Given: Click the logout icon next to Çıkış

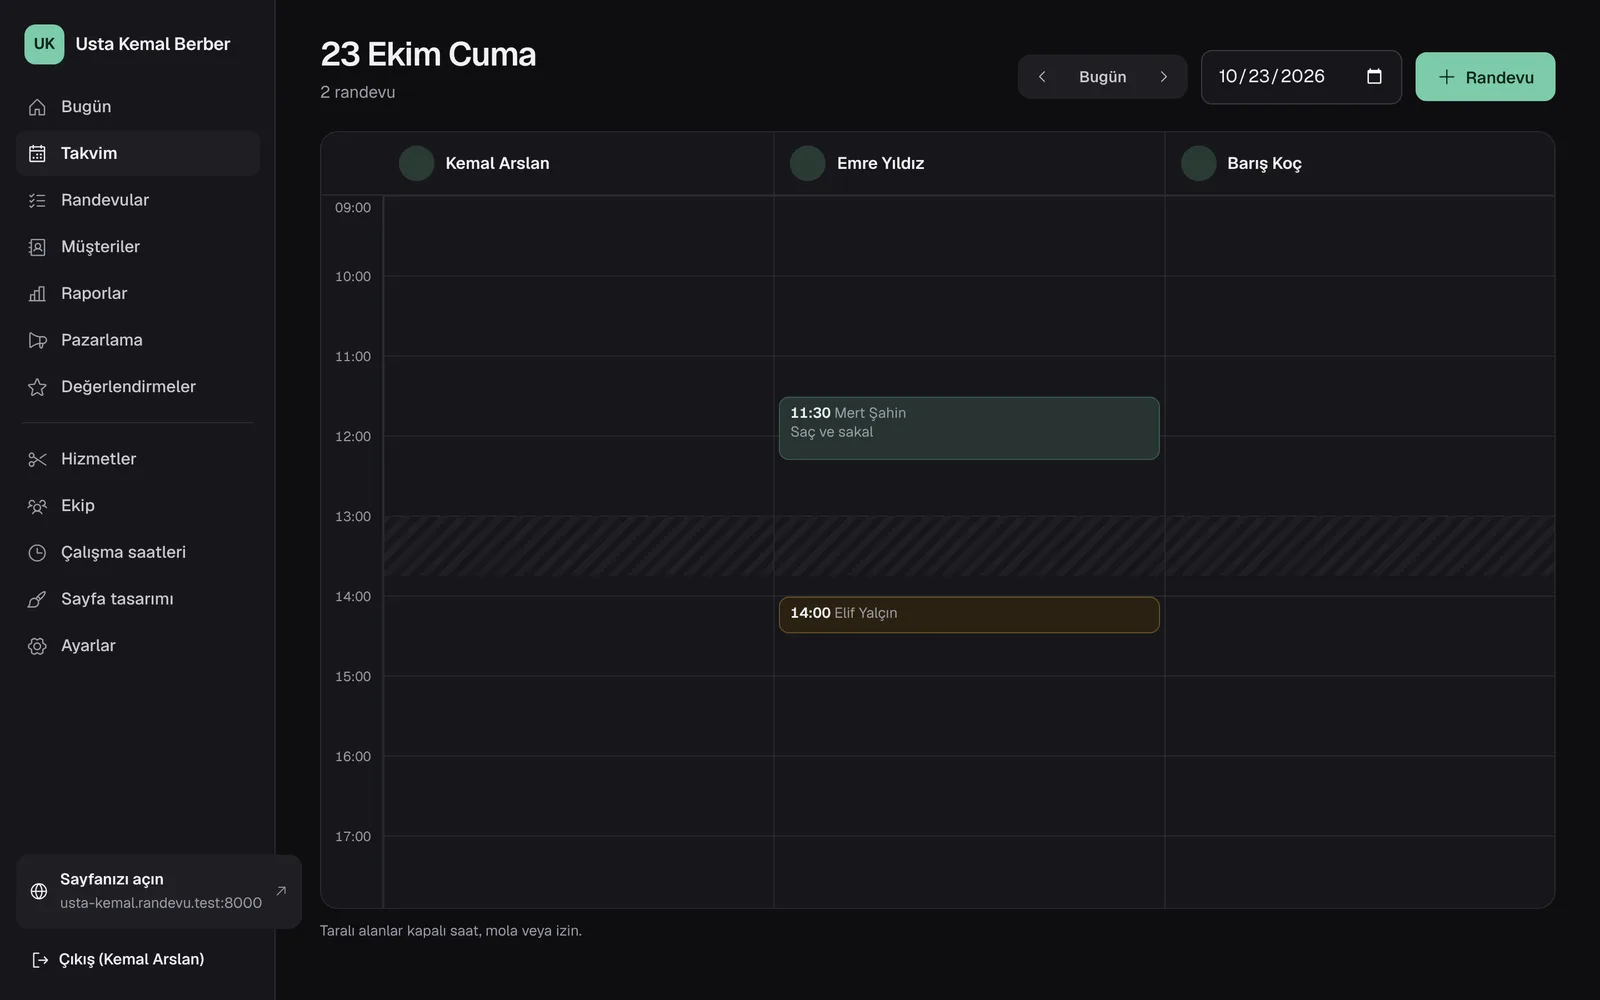Looking at the screenshot, I should click(40, 960).
